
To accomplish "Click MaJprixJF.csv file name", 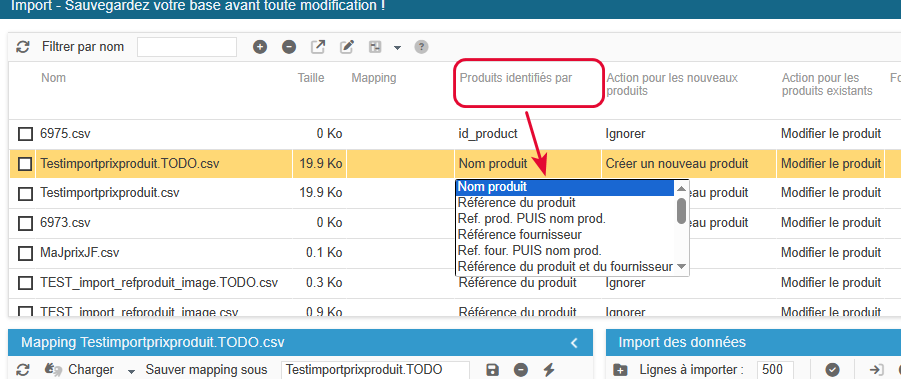I will coord(80,253).
